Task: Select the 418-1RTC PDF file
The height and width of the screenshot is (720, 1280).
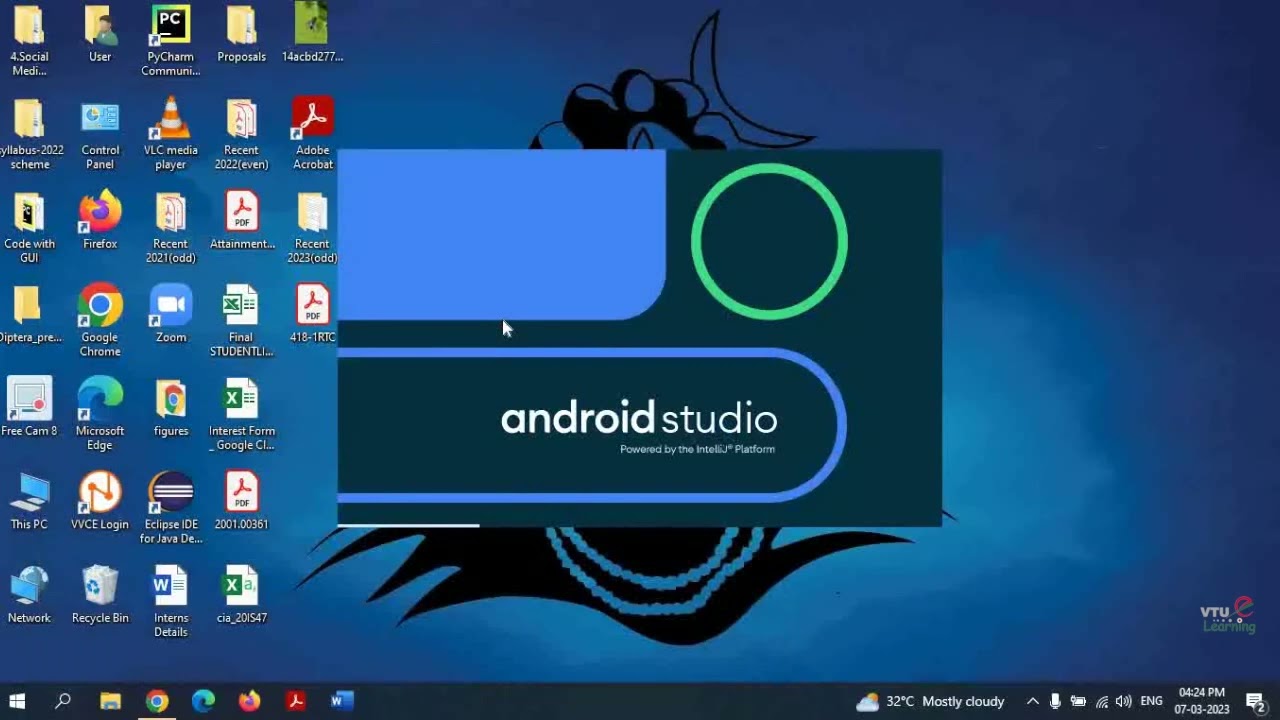Action: coord(313,314)
